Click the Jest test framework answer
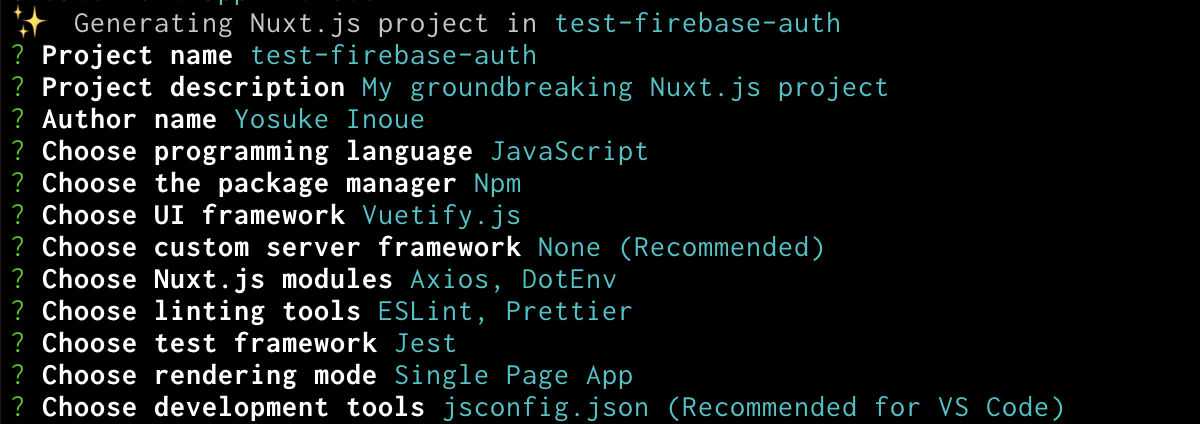1200x424 pixels. click(x=425, y=343)
